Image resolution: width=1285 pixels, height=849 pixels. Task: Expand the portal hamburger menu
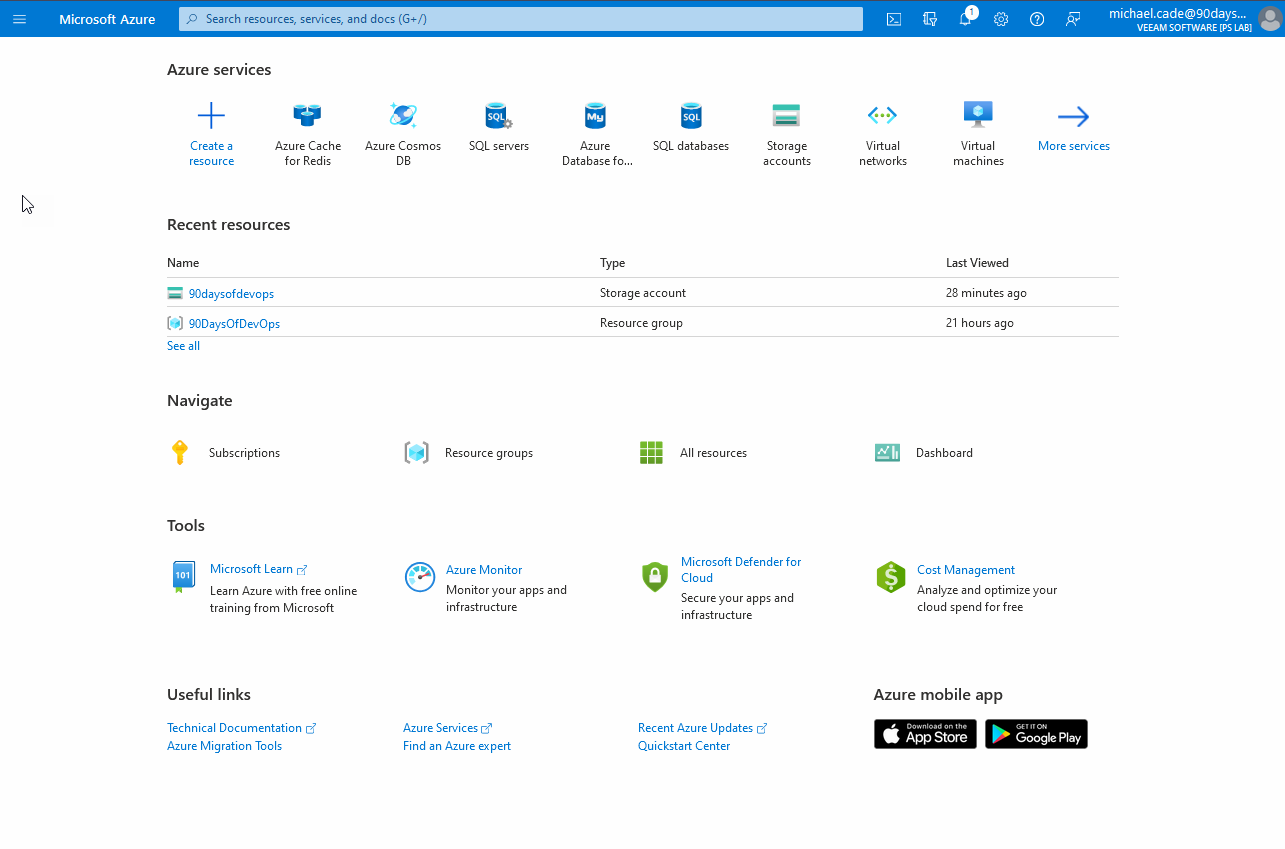[x=19, y=18]
